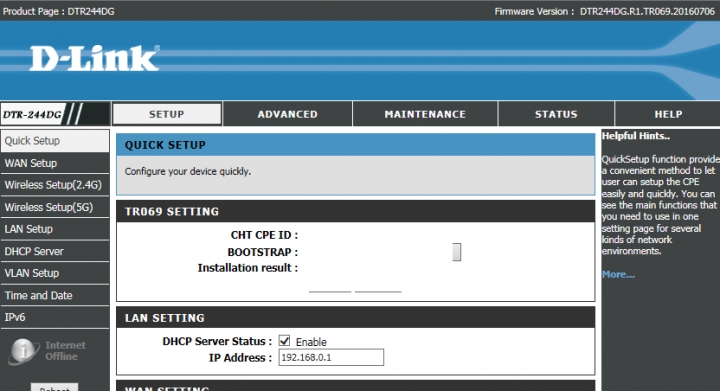Viewport: 720px width, 391px height.
Task: Select Quick Setup in sidebar
Action: pos(55,140)
